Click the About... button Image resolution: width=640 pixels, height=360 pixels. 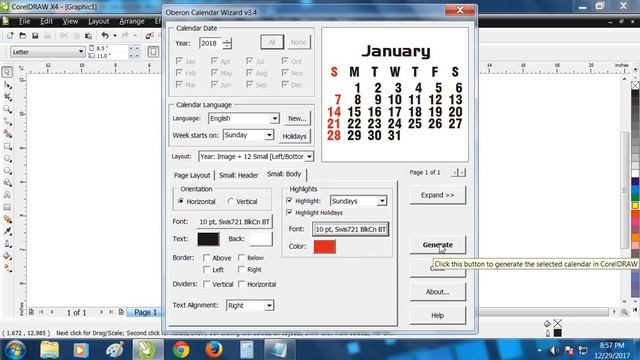(x=438, y=292)
